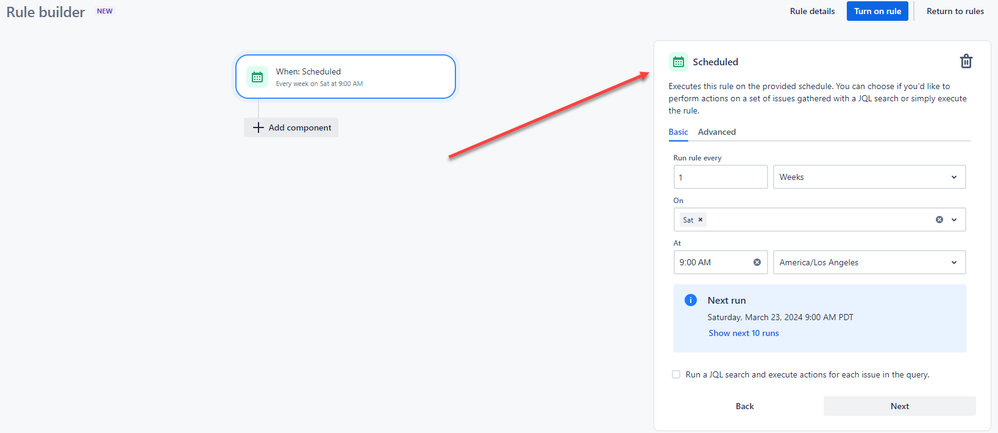The height and width of the screenshot is (433, 998).
Task: Click Show next 10 runs link
Action: point(743,333)
